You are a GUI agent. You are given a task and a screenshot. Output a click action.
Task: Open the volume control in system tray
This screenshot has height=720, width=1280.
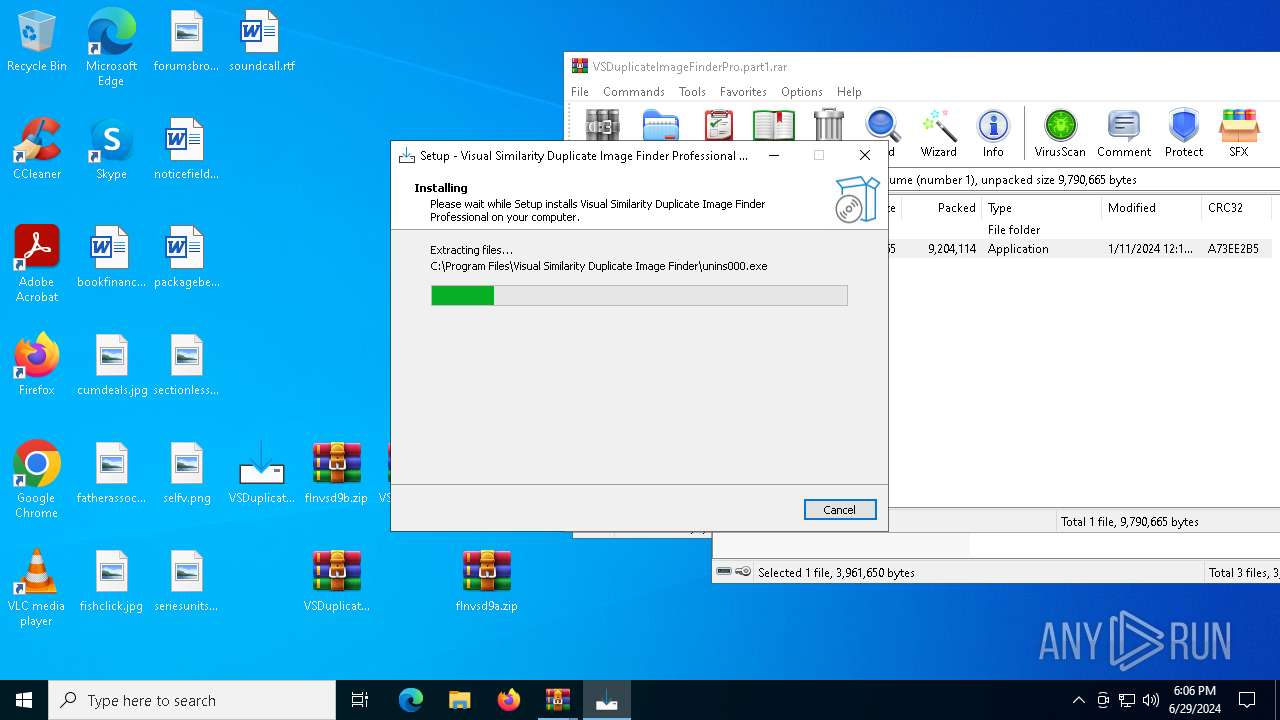click(x=1151, y=700)
